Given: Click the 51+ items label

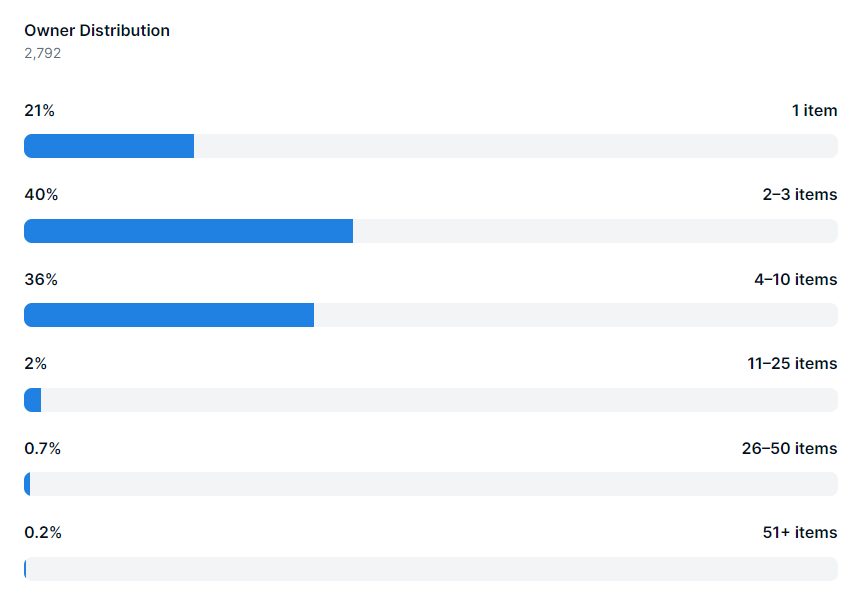Looking at the screenshot, I should (x=800, y=533).
